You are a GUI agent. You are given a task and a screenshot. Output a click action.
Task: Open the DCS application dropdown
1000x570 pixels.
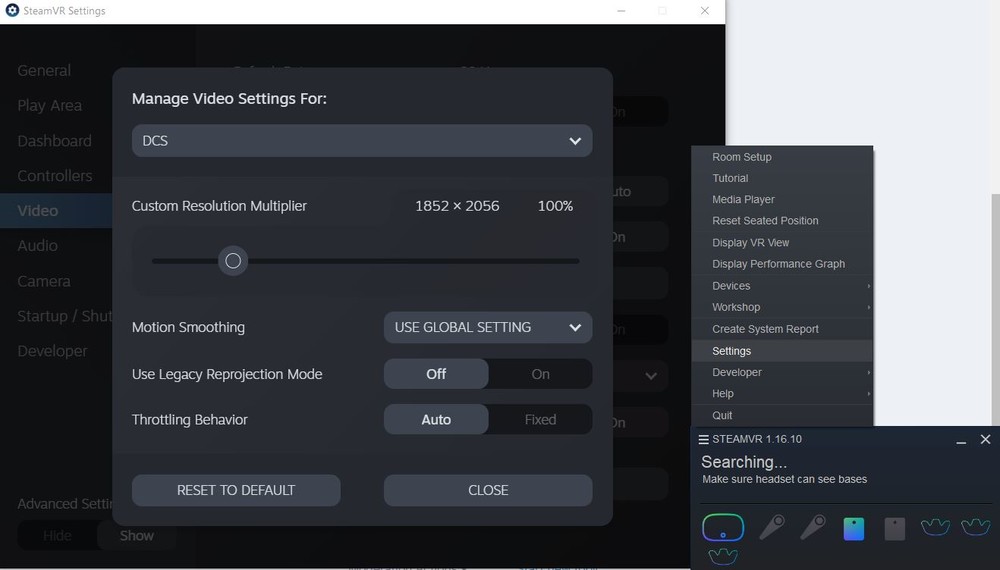click(362, 141)
